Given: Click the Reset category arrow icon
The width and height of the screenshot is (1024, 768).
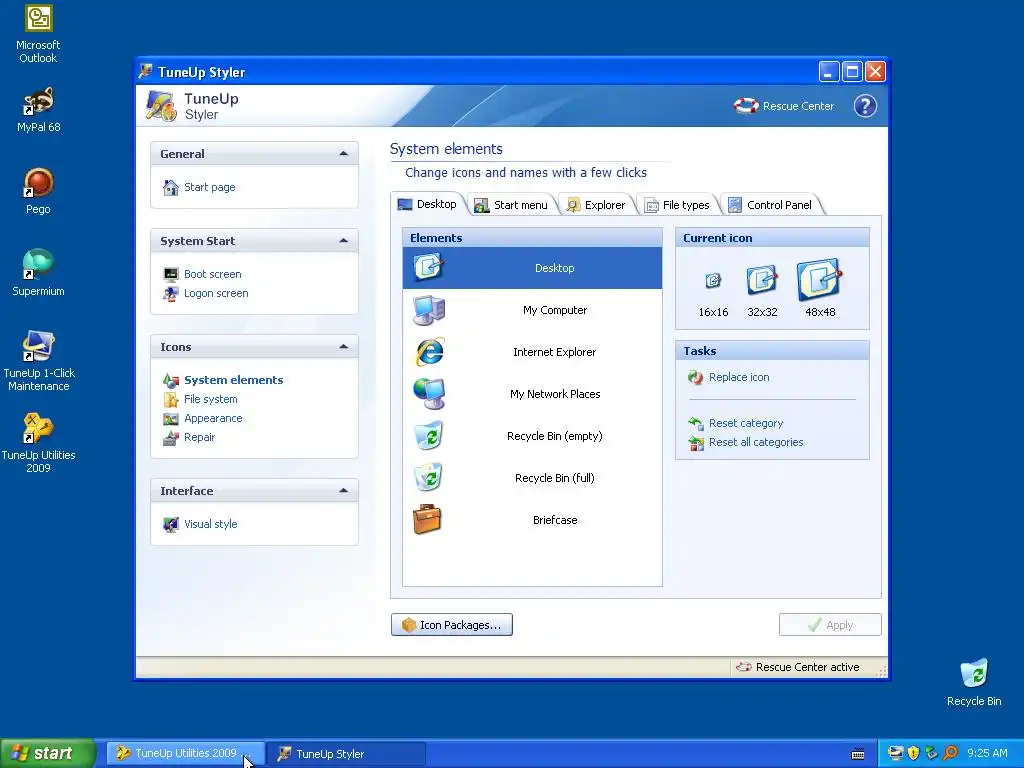Looking at the screenshot, I should (696, 423).
